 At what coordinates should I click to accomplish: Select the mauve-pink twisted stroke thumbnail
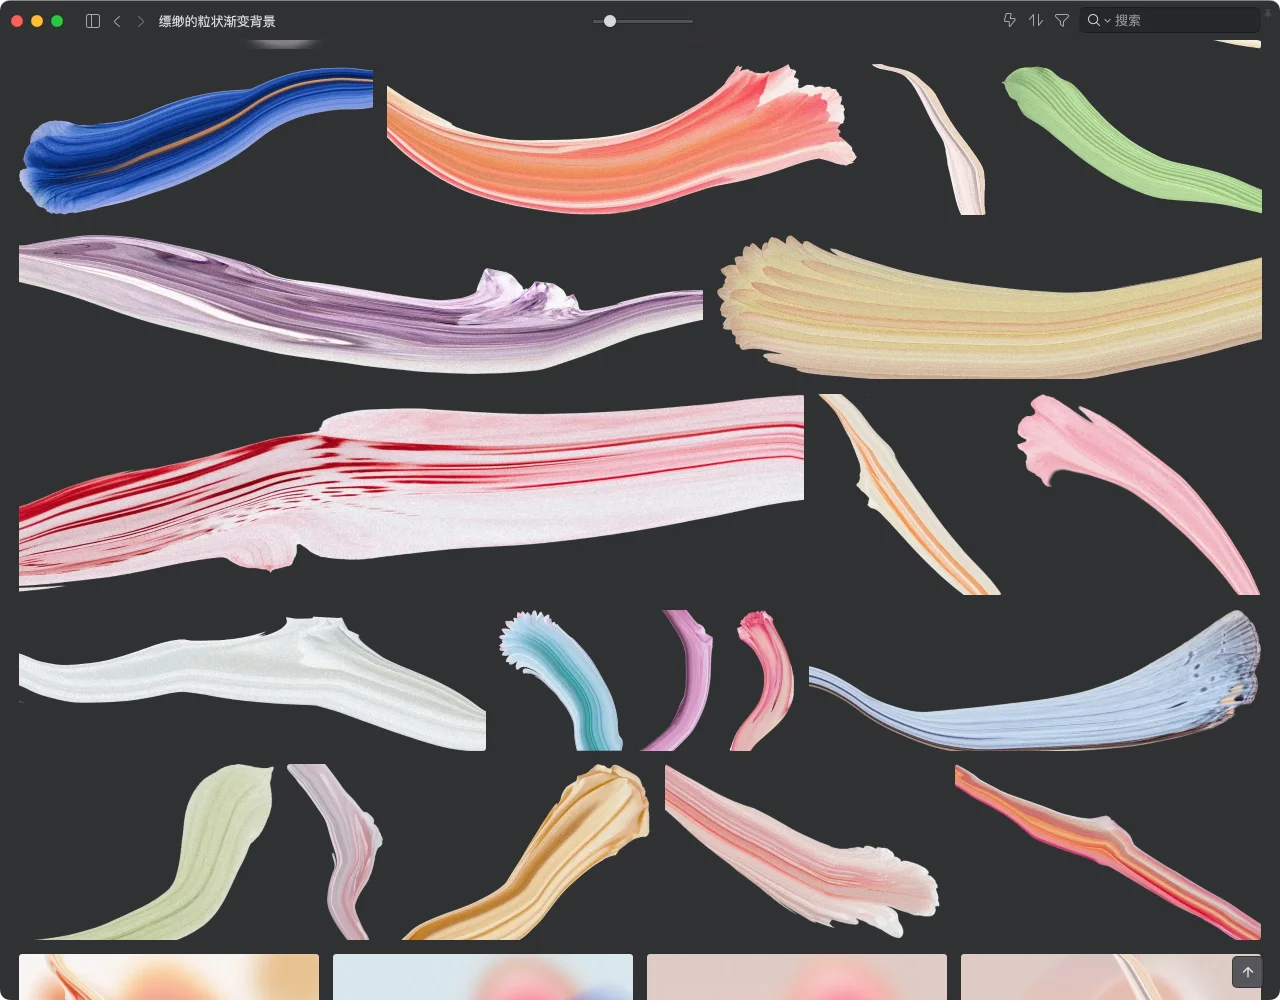click(335, 852)
